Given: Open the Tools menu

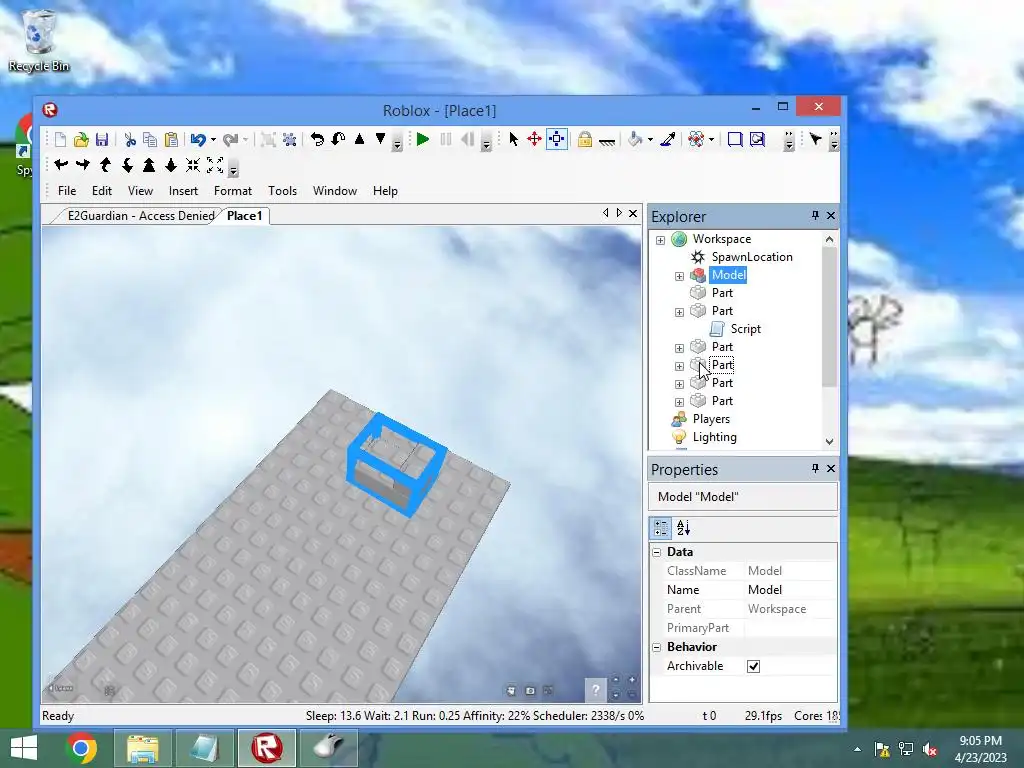Looking at the screenshot, I should (x=283, y=191).
